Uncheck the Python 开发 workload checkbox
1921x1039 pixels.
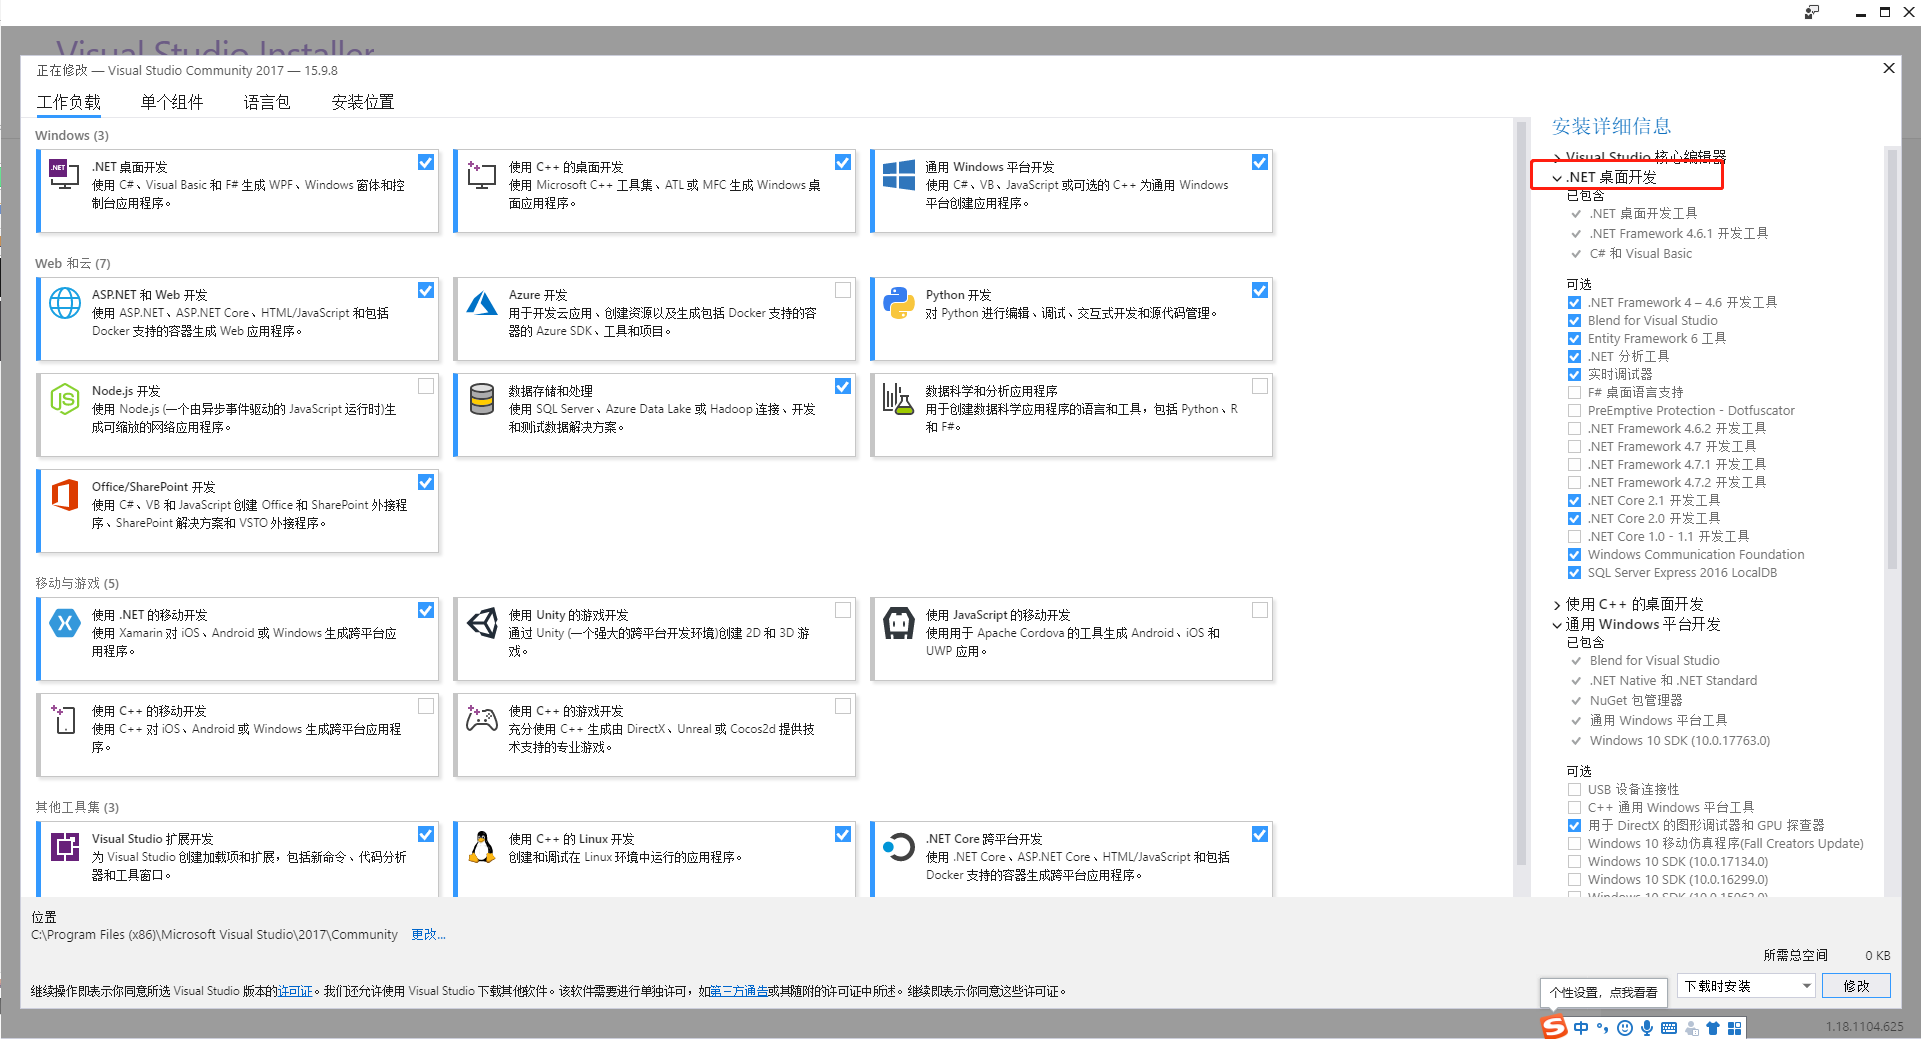pos(1259,290)
